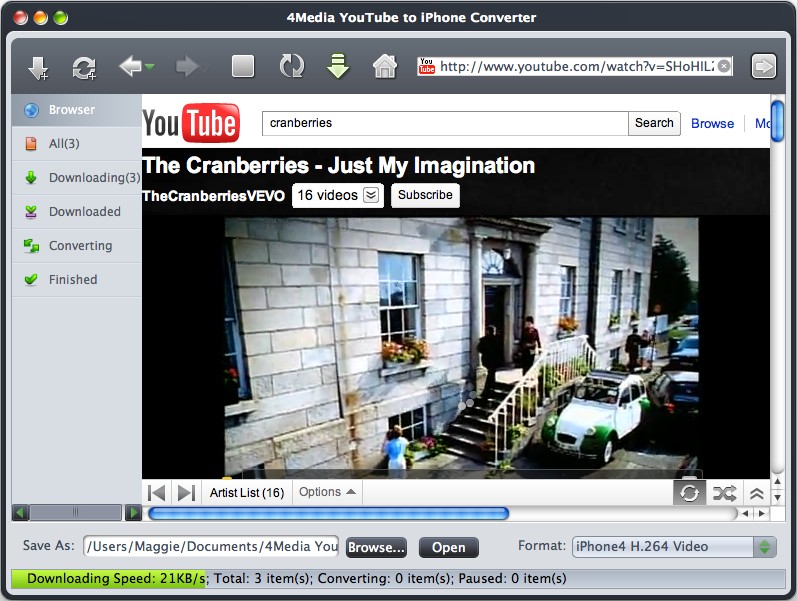797x601 pixels.
Task: Open Artist List (16)
Action: (x=247, y=493)
